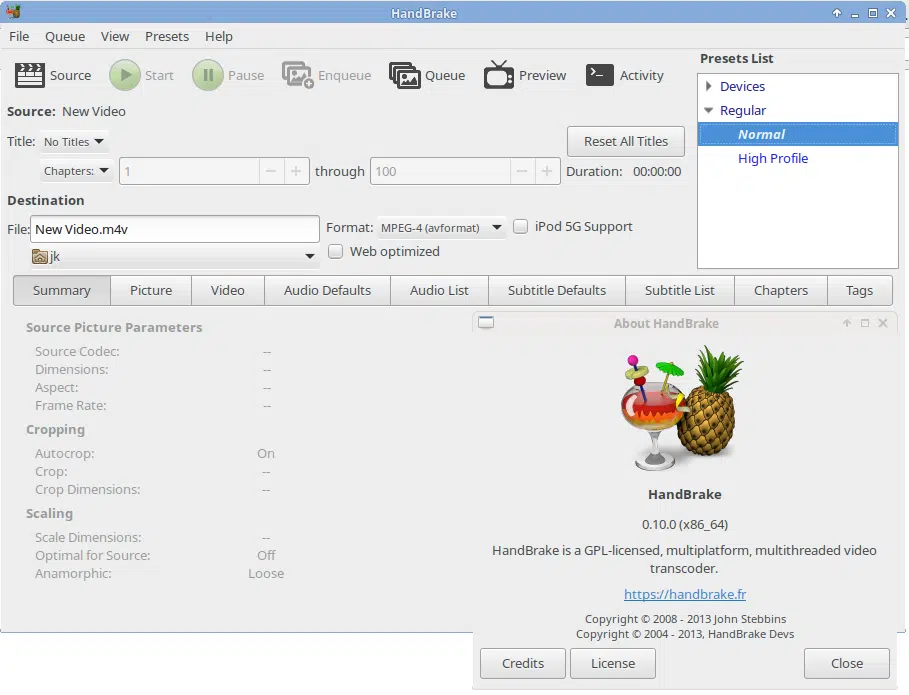Open the Preview television icon
909x695 pixels.
coord(498,75)
